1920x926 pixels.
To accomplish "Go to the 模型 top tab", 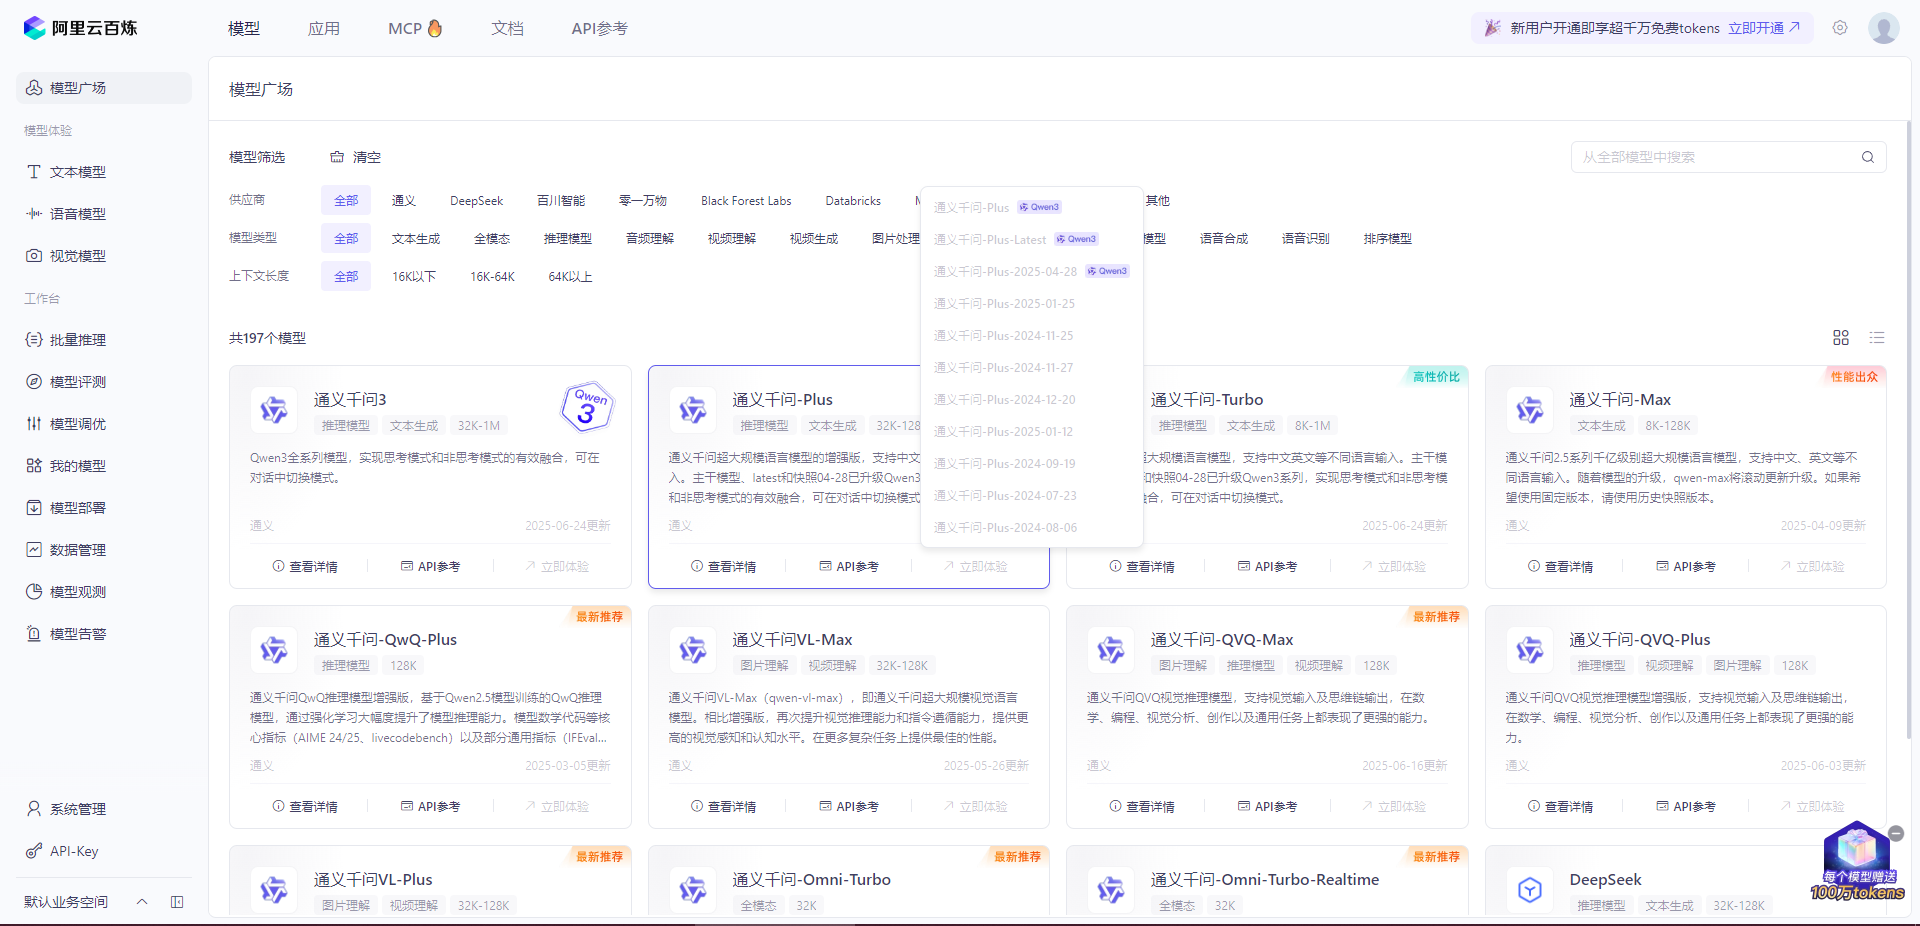I will (x=244, y=29).
